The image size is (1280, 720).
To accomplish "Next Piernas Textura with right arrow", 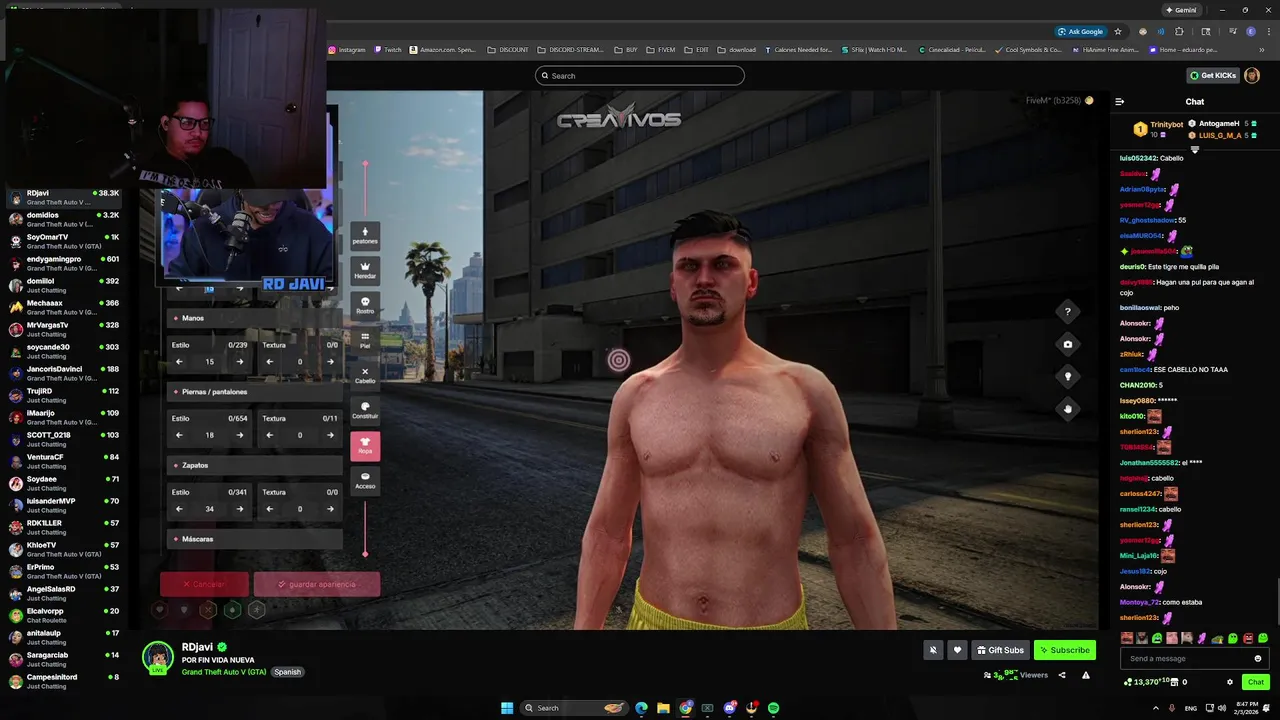I will pyautogui.click(x=330, y=435).
